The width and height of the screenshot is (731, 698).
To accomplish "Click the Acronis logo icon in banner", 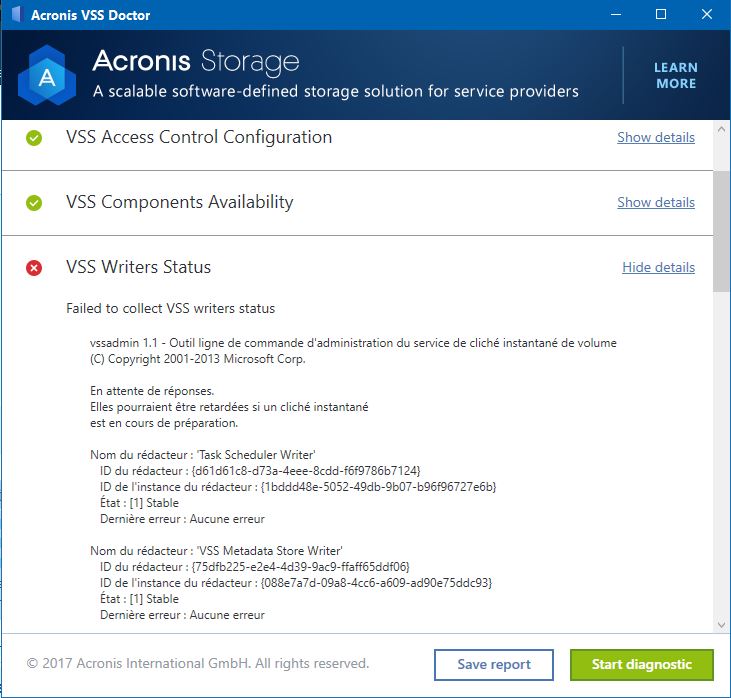I will coord(46,77).
